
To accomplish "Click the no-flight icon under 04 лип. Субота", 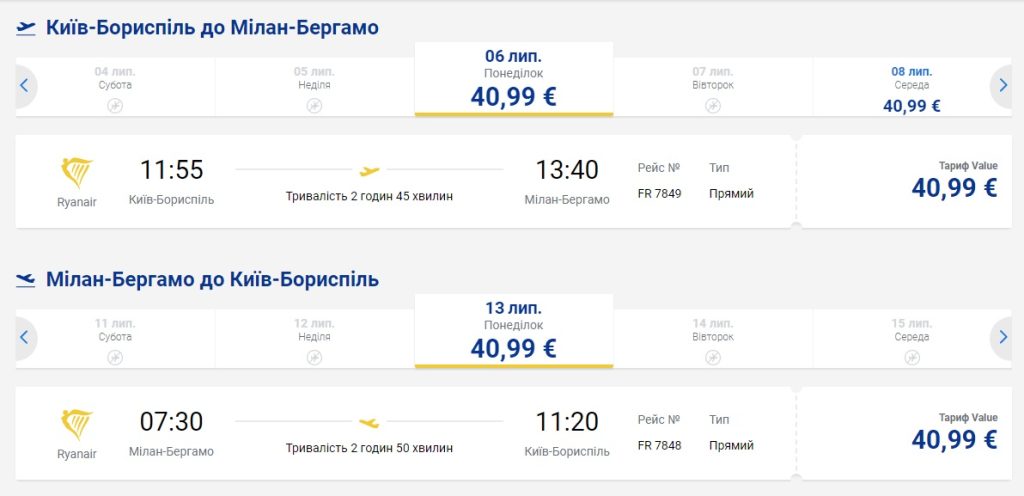I will 115,105.
